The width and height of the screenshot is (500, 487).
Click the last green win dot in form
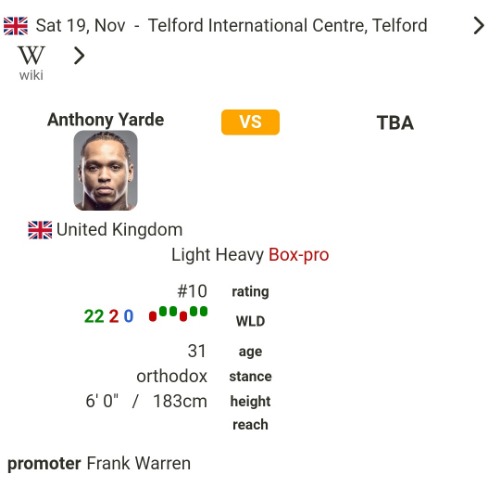coord(204,311)
